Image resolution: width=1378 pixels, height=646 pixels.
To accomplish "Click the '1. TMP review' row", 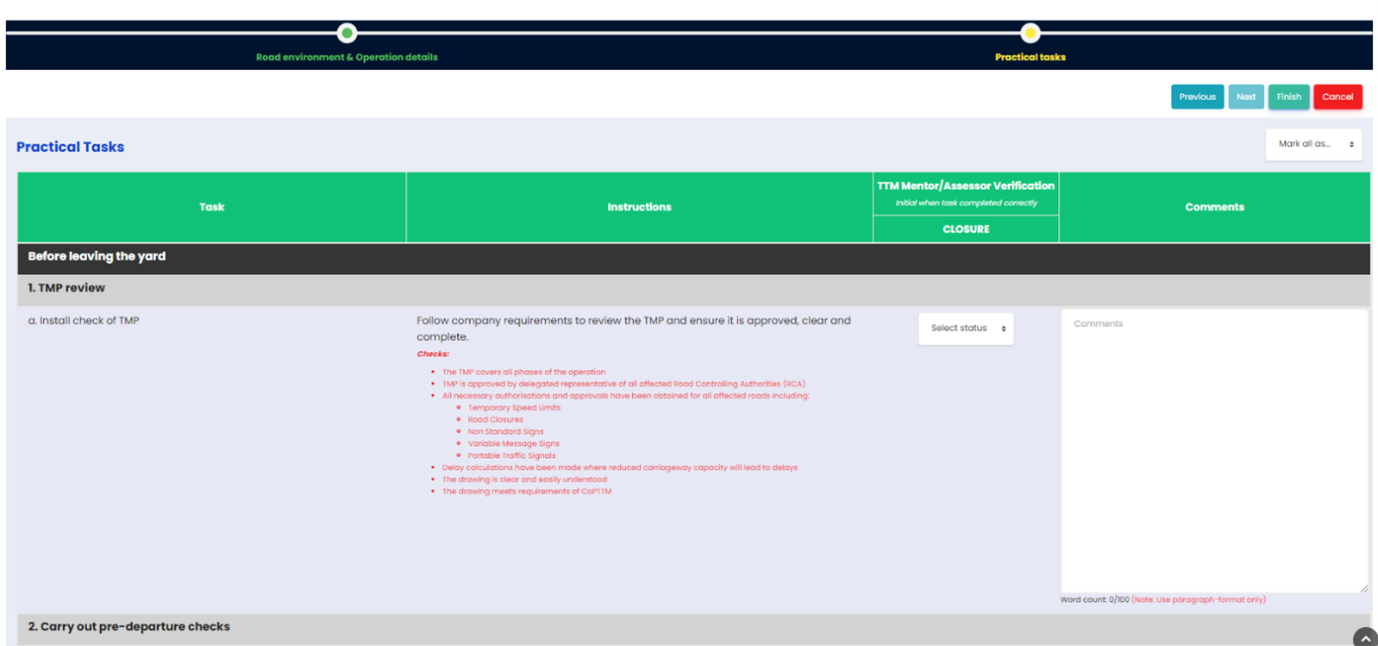I will pyautogui.click(x=693, y=288).
